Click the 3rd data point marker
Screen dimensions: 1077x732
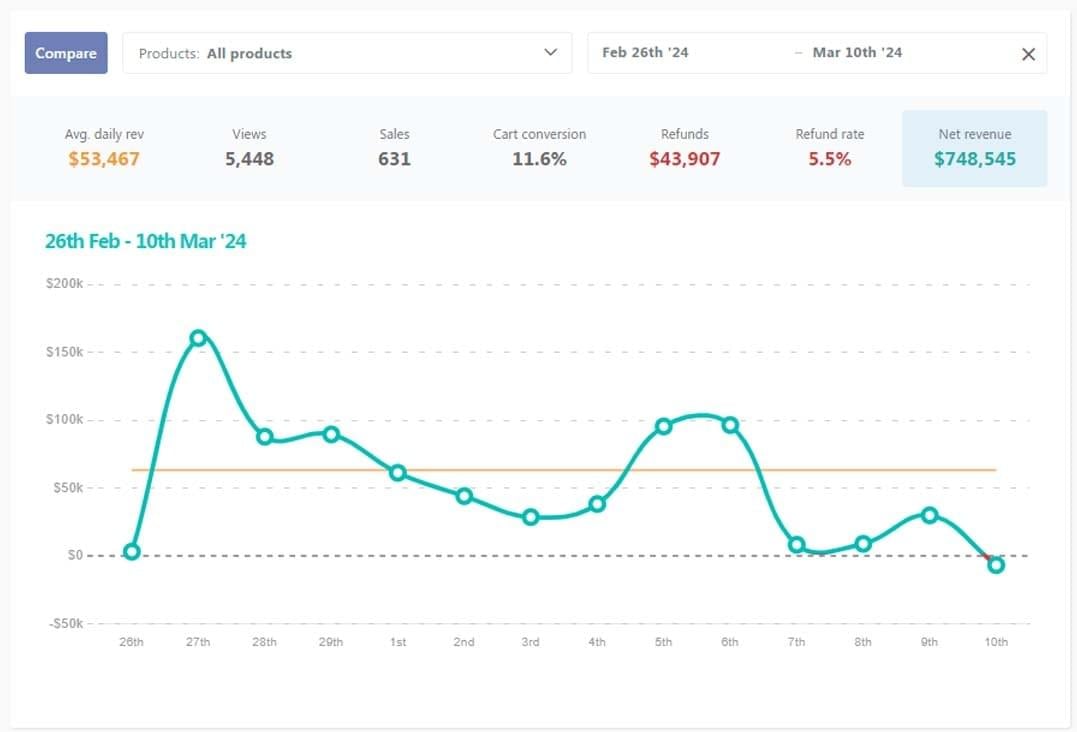pos(530,517)
